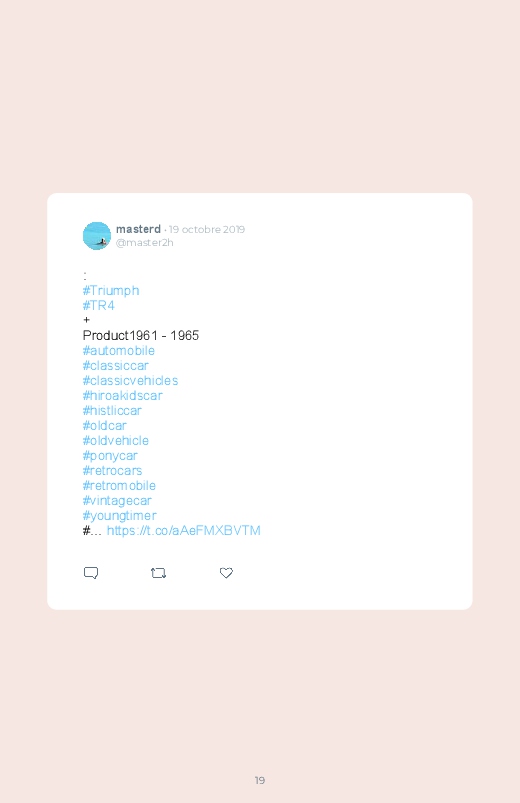Open the t.co/aAeFMXBVTM short link
This screenshot has width=520, height=803.
[x=183, y=531]
